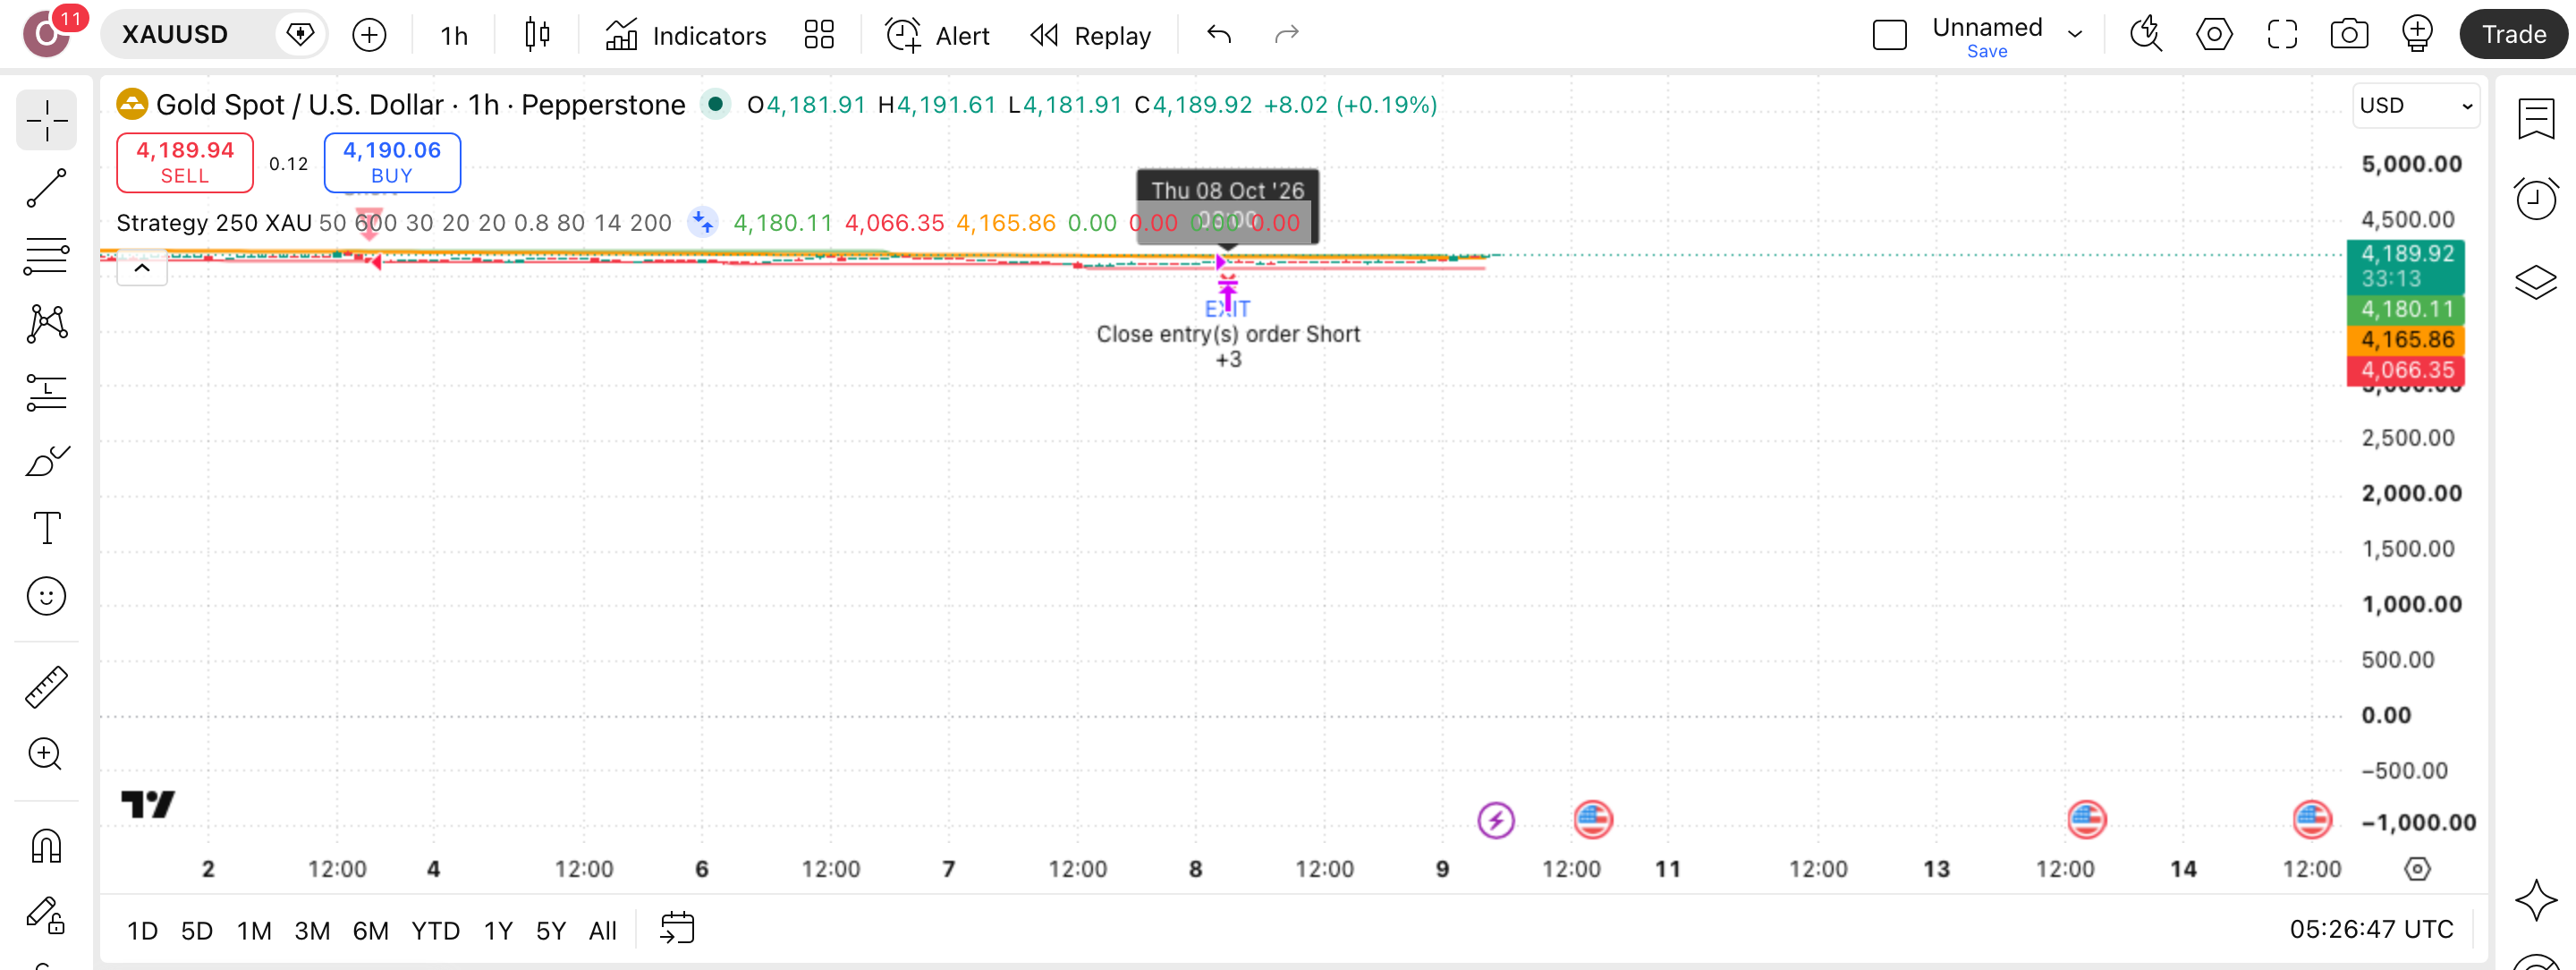Image resolution: width=2576 pixels, height=970 pixels.
Task: Open the XABCD pattern tools
Action: point(46,324)
